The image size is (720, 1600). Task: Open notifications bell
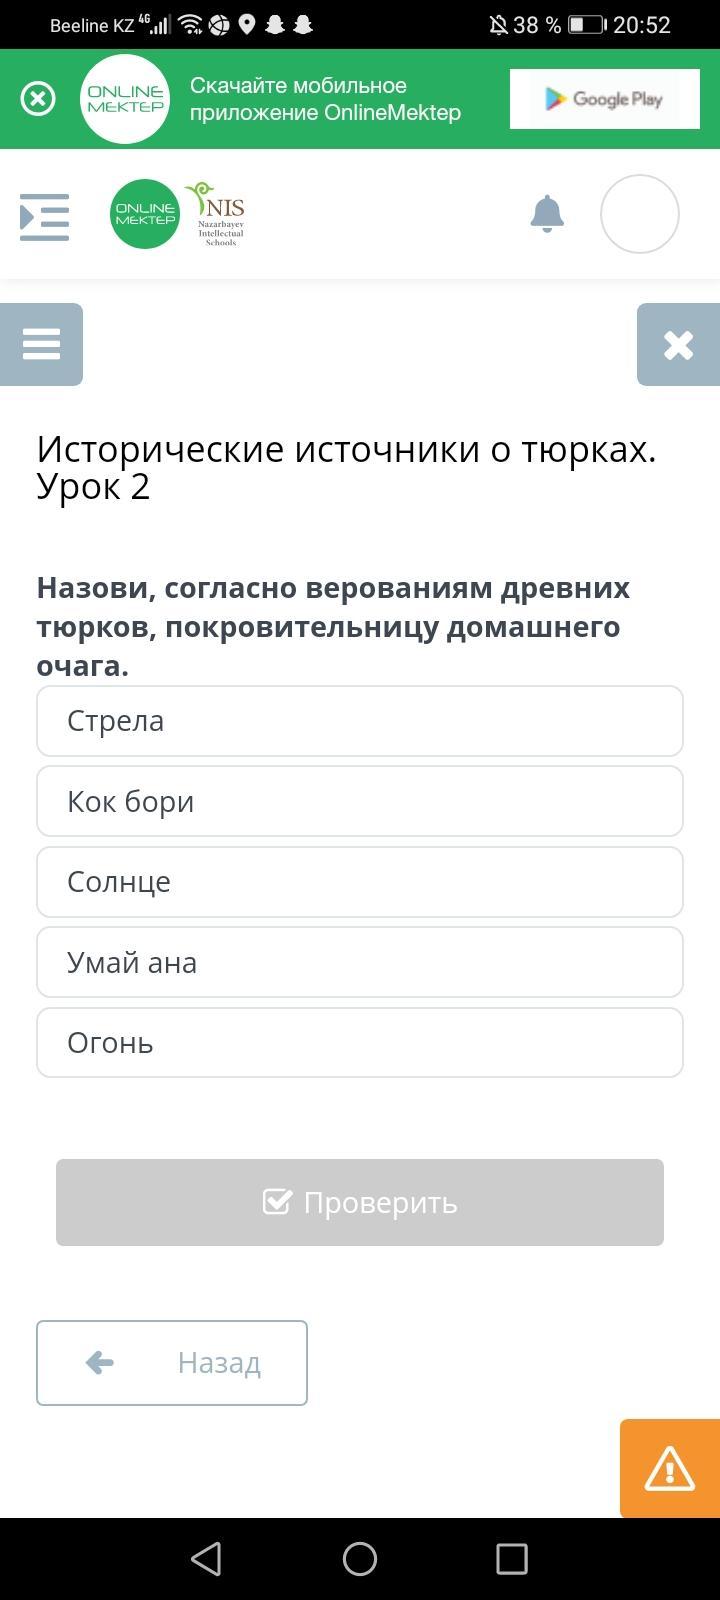click(547, 214)
